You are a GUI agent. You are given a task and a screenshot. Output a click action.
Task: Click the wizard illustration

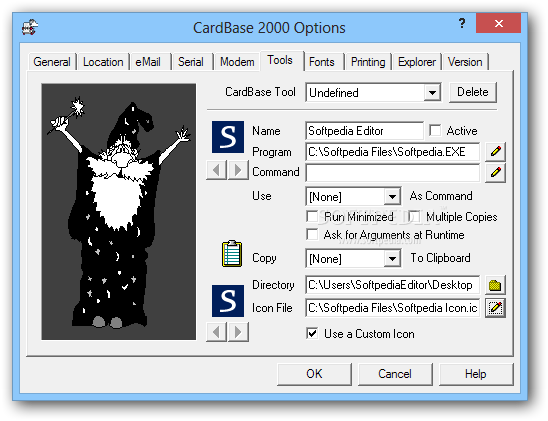(119, 212)
